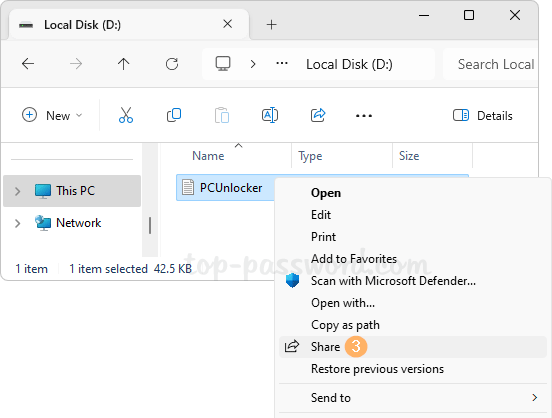Viewport: 552px width, 418px height.
Task: Expand the Send to submenu
Action: coord(413,398)
